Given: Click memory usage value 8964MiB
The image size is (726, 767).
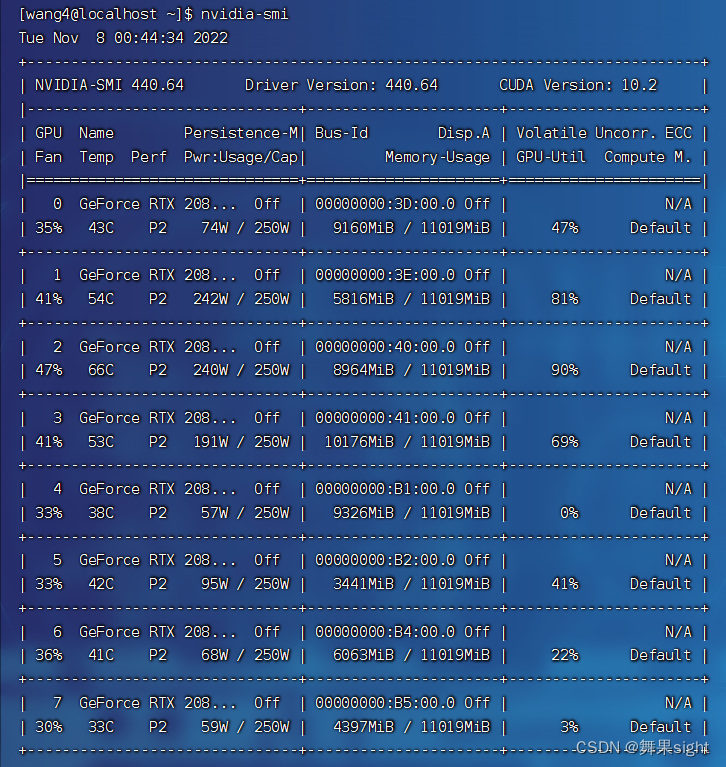Looking at the screenshot, I should point(363,370).
